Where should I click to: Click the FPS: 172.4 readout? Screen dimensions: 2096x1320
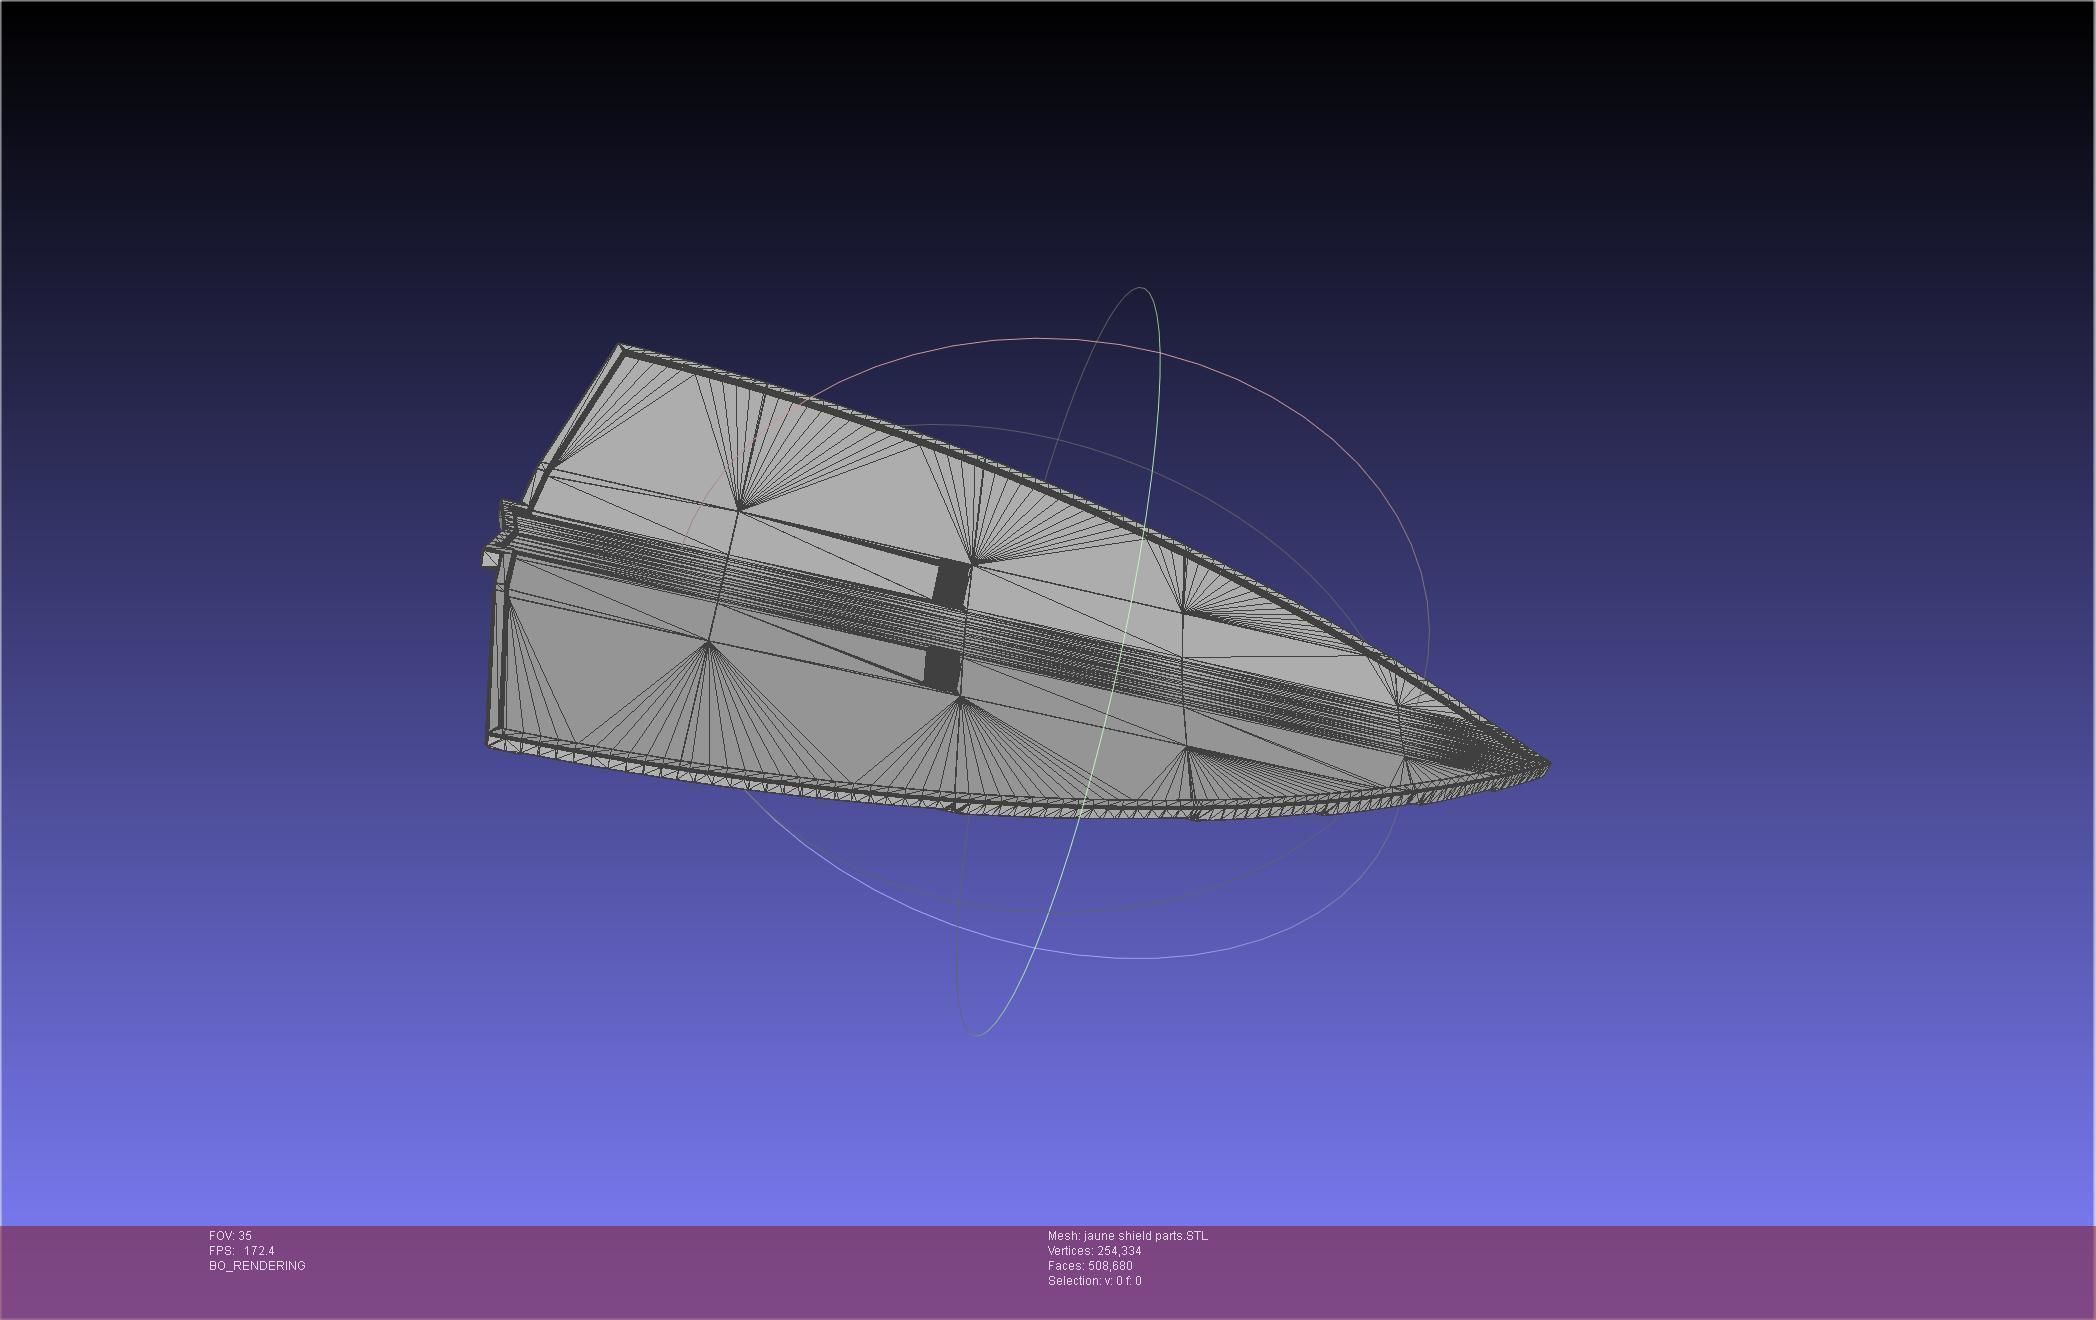point(241,1251)
